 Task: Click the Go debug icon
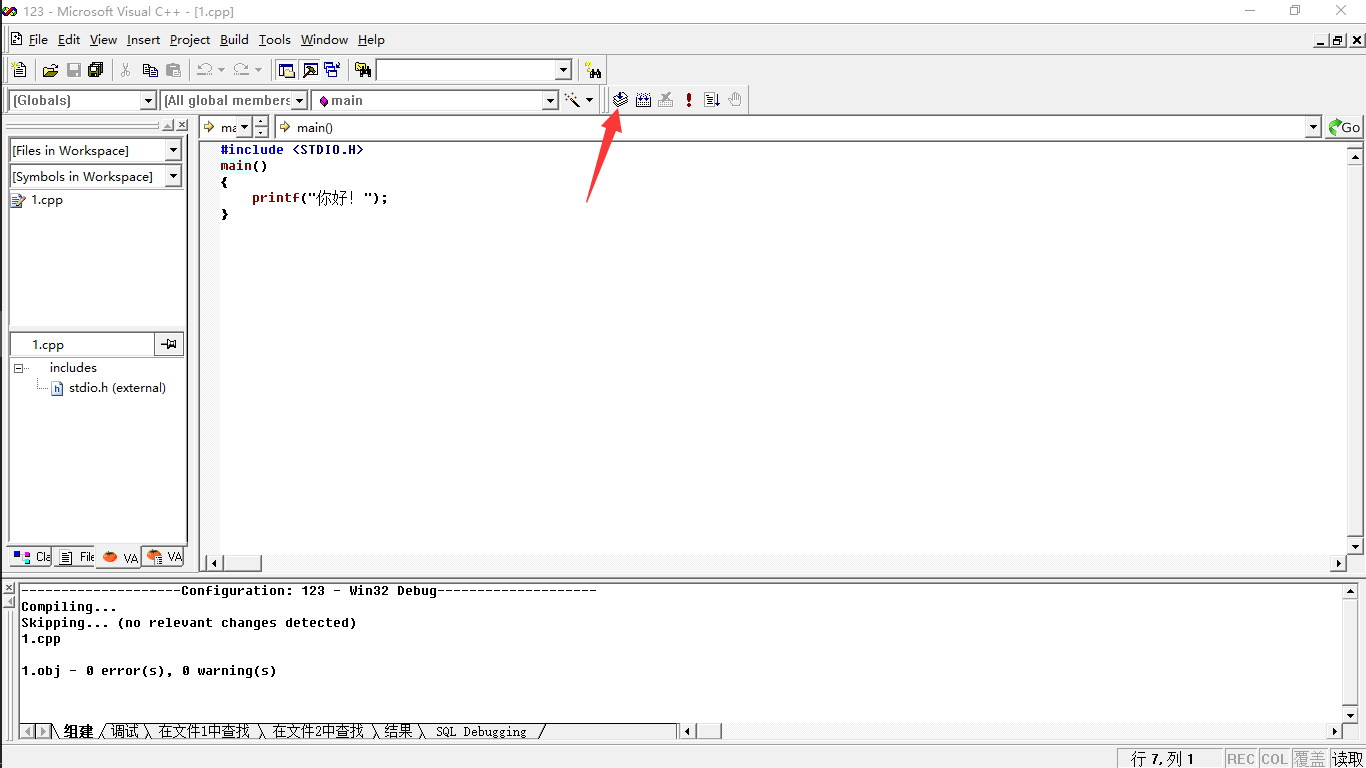[712, 100]
